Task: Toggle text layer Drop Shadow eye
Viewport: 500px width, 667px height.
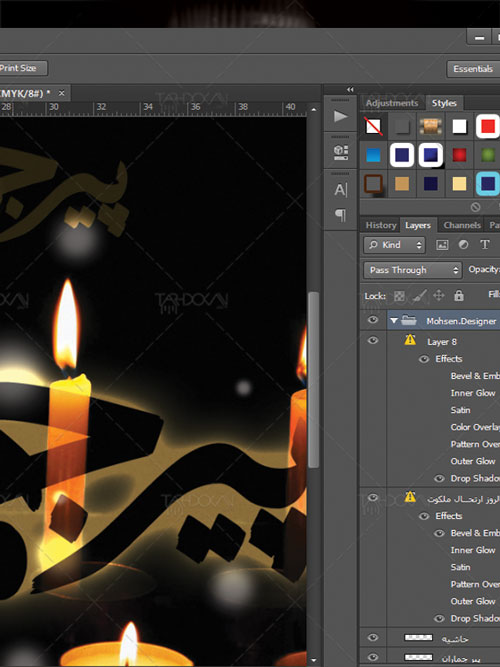Action: [x=439, y=619]
